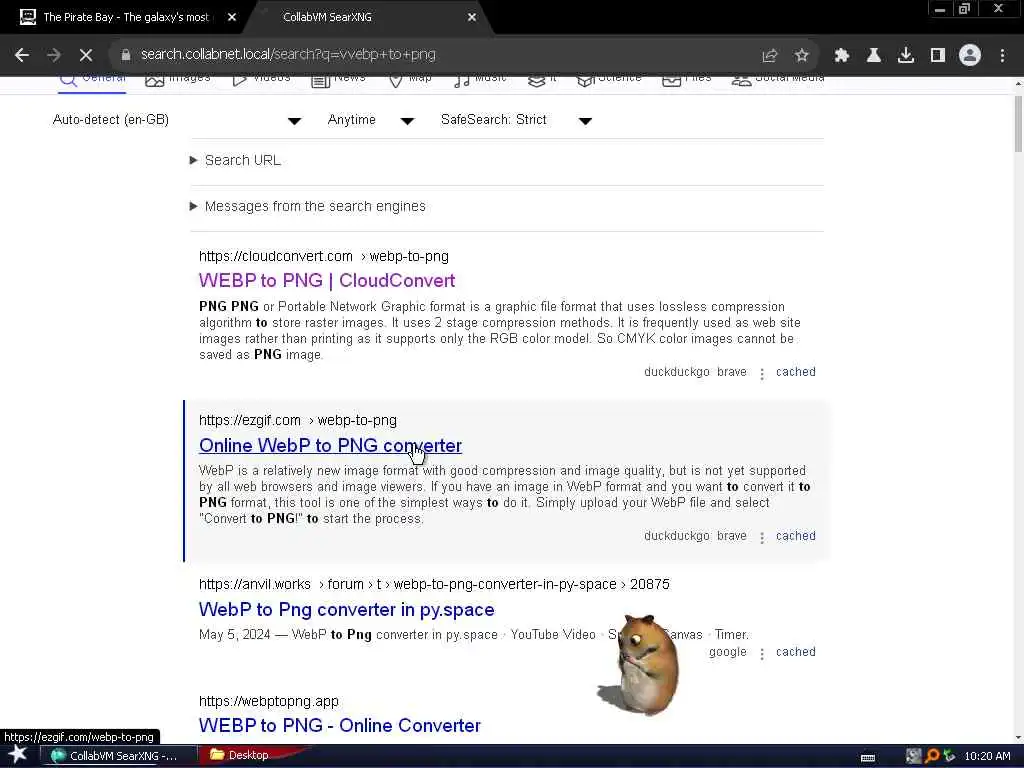This screenshot has height=768, width=1024.
Task: Open cached copy of anvil.works result
Action: click(x=795, y=652)
